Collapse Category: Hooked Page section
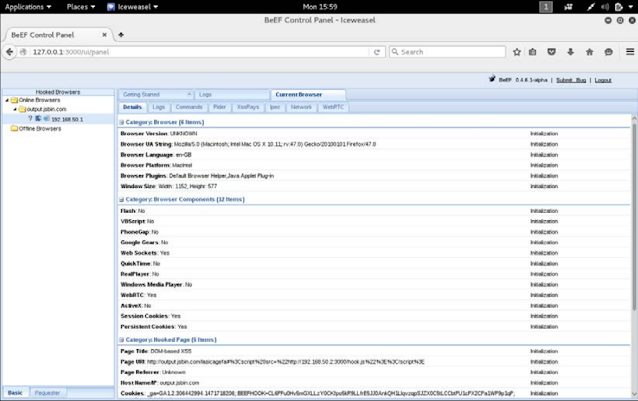The height and width of the screenshot is (401, 638). pyautogui.click(x=122, y=340)
